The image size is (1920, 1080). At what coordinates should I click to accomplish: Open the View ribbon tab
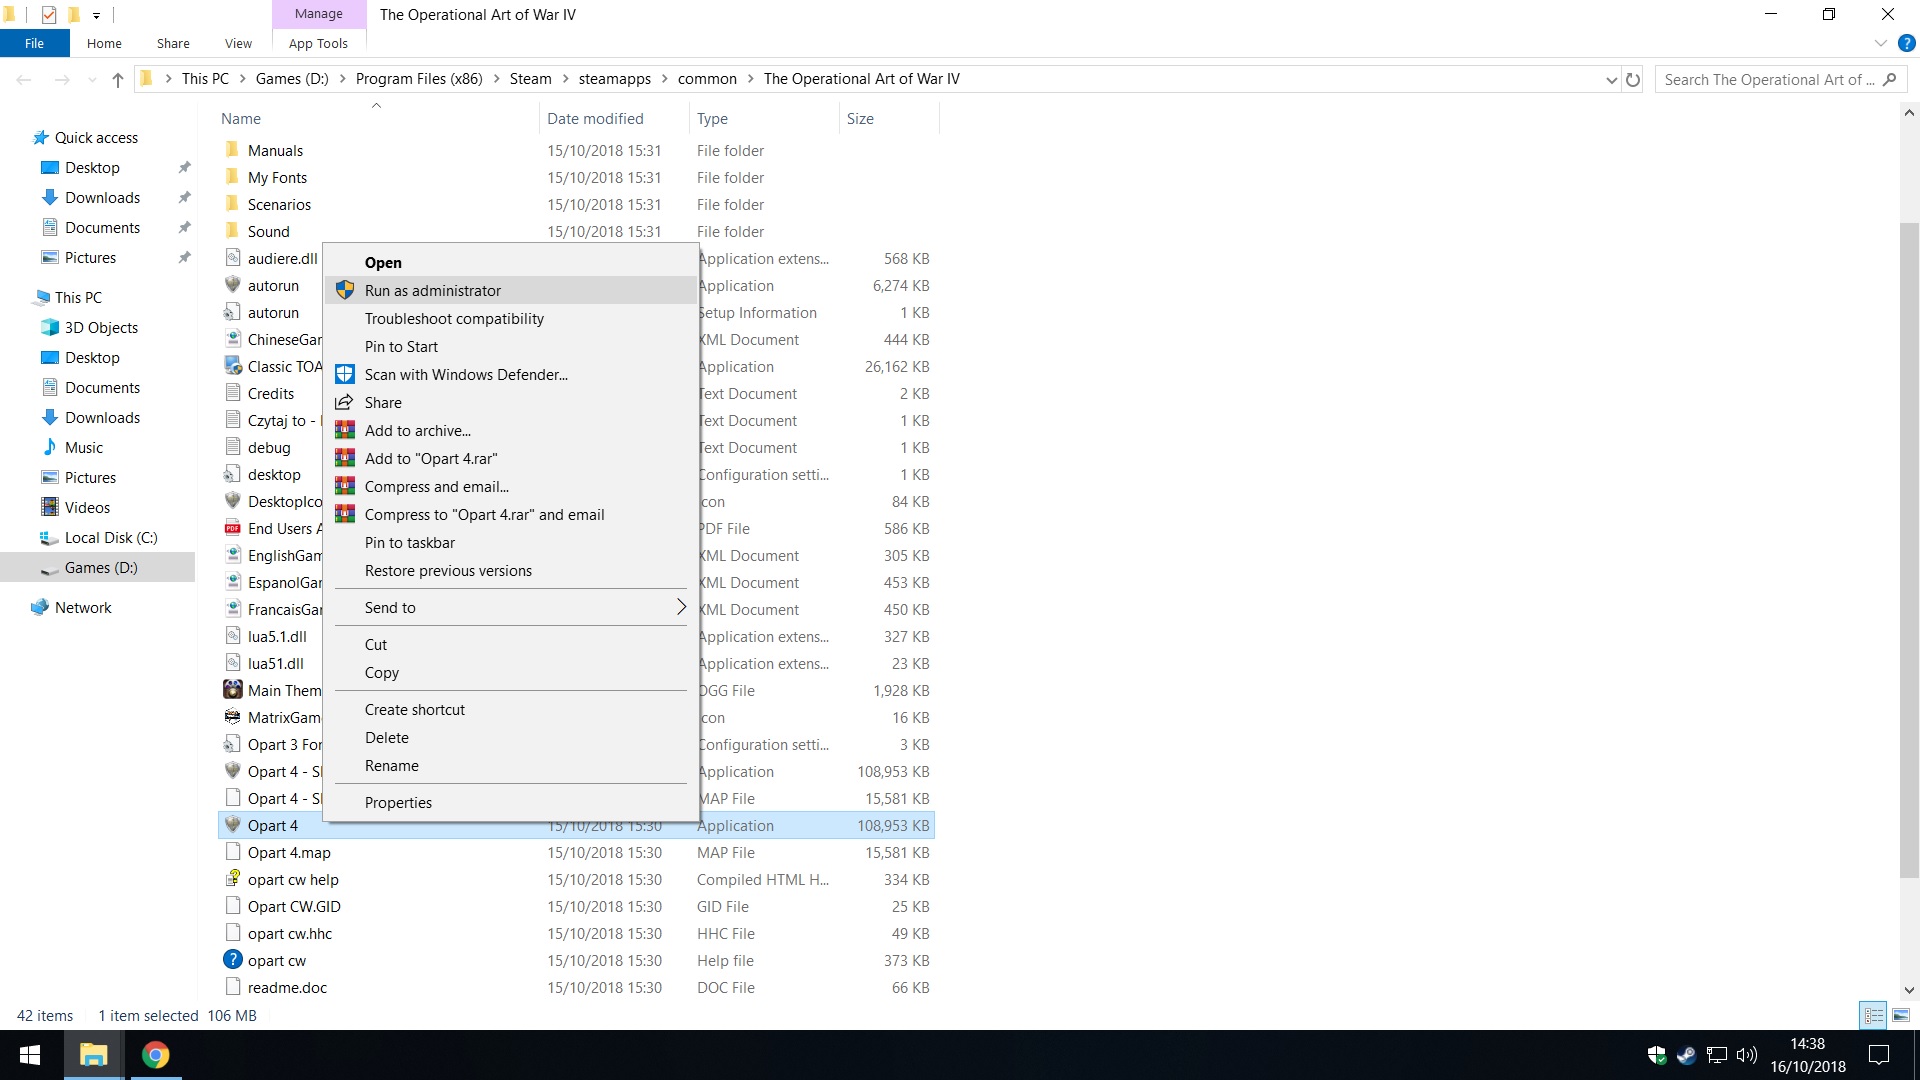point(238,43)
